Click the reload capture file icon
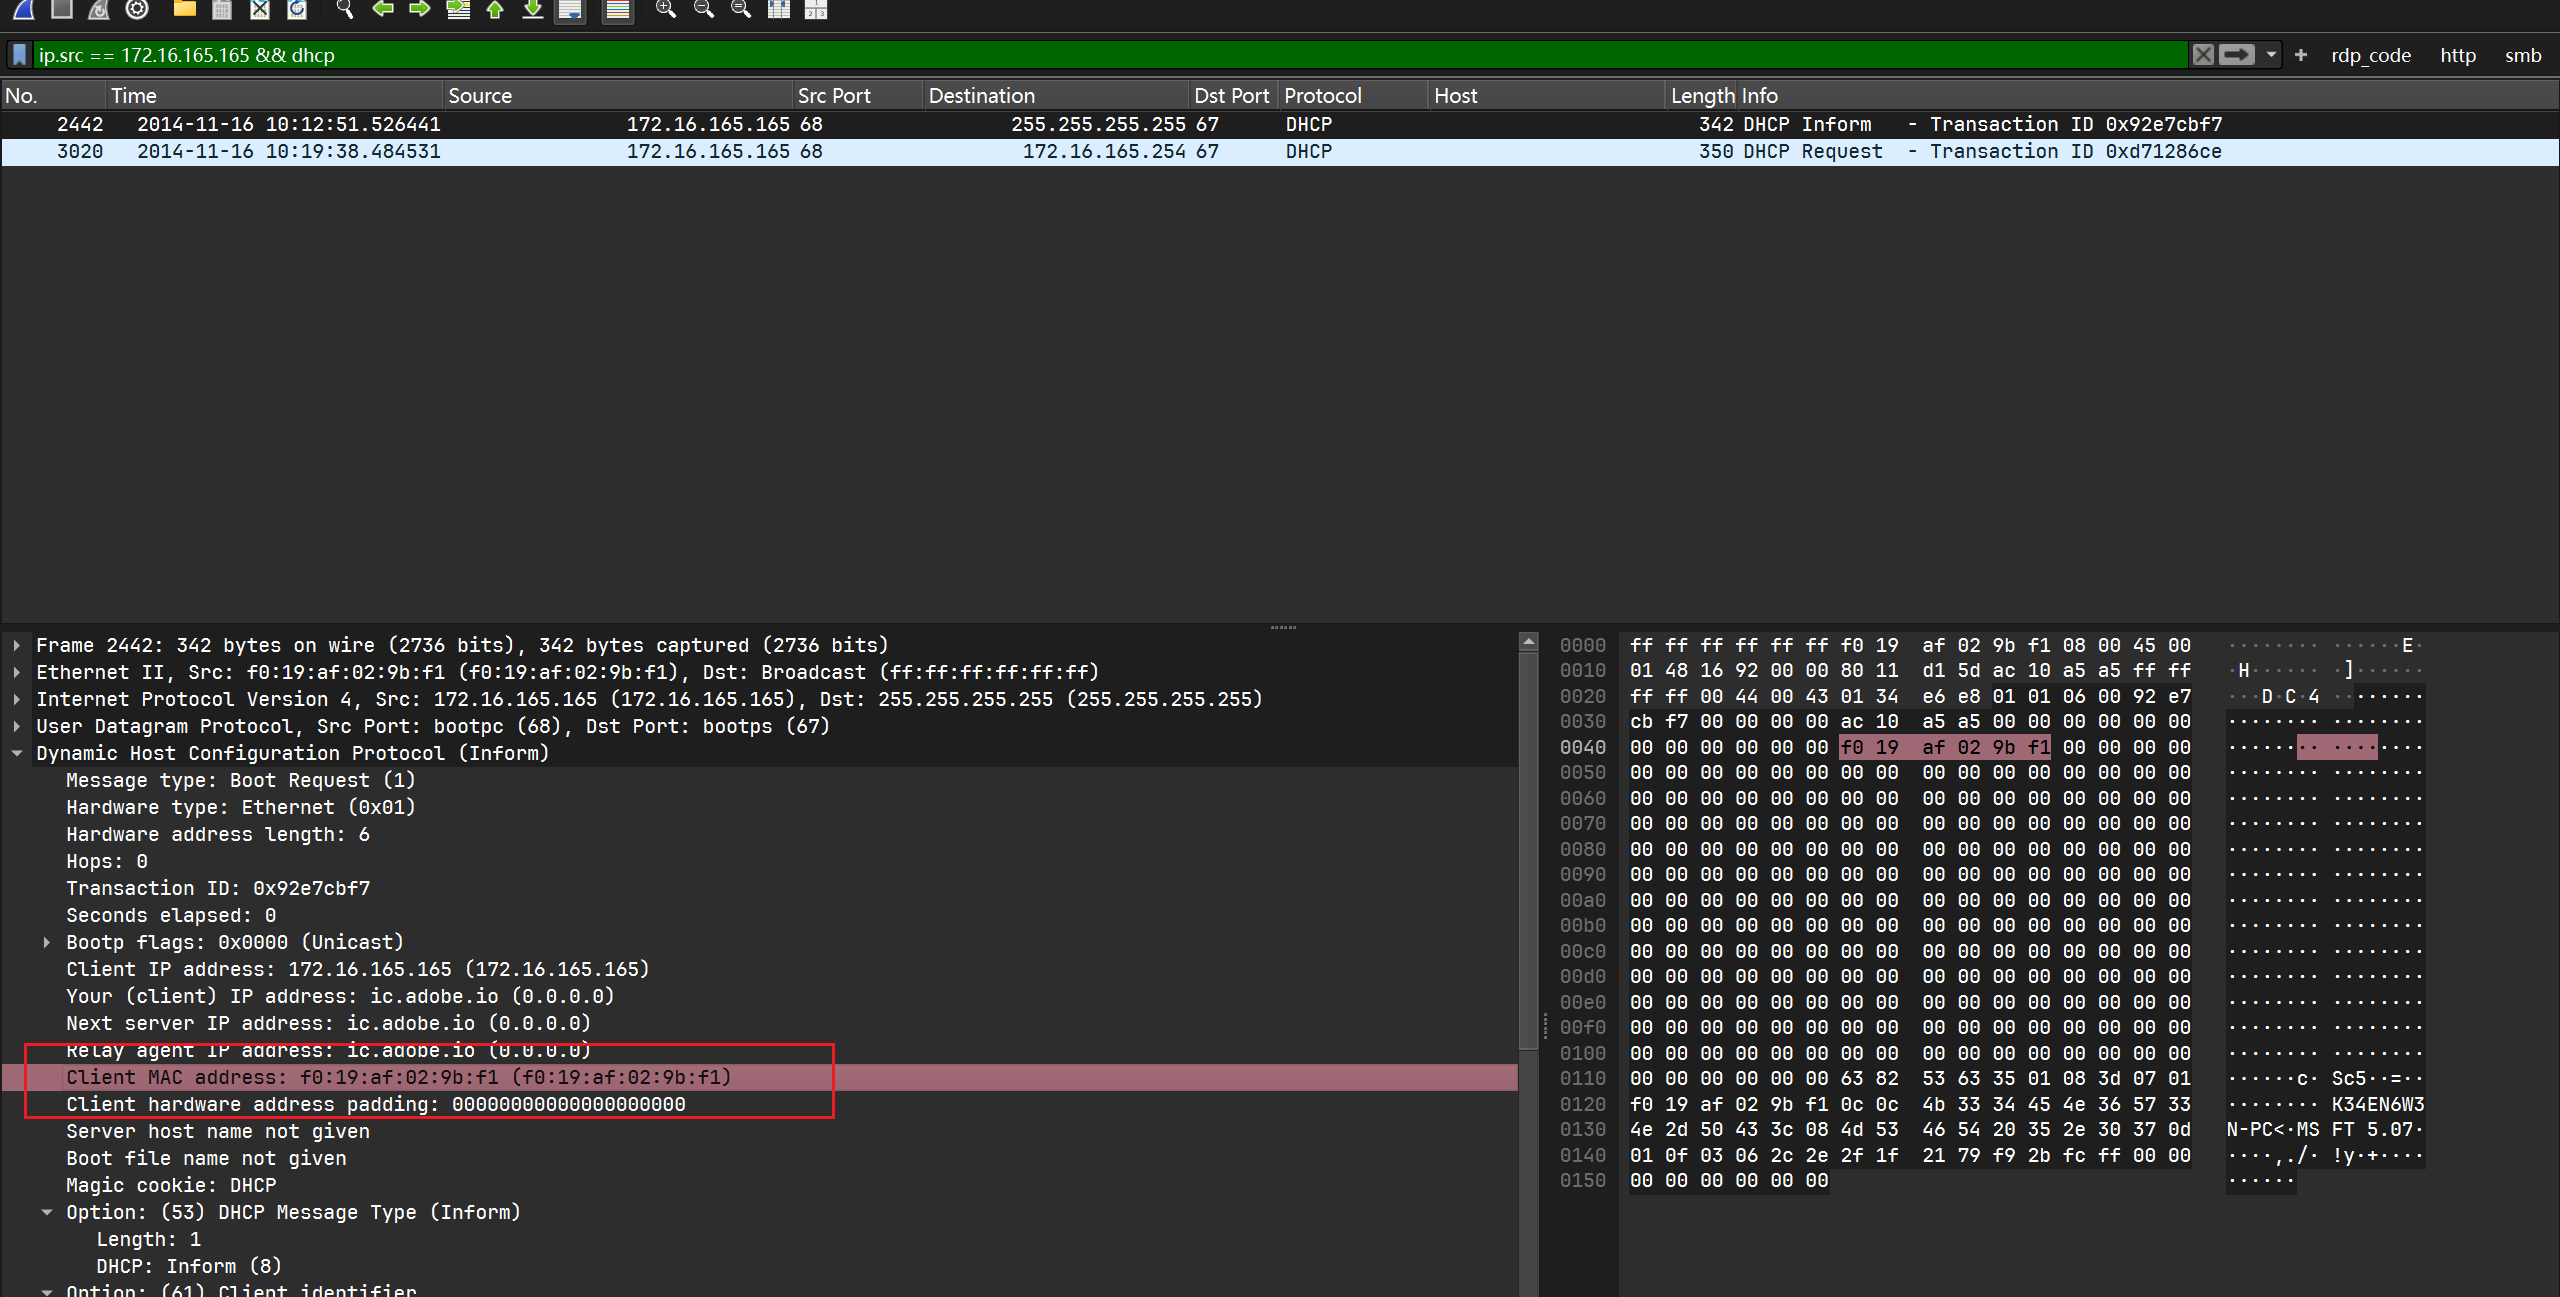This screenshot has height=1297, width=2560. tap(297, 10)
